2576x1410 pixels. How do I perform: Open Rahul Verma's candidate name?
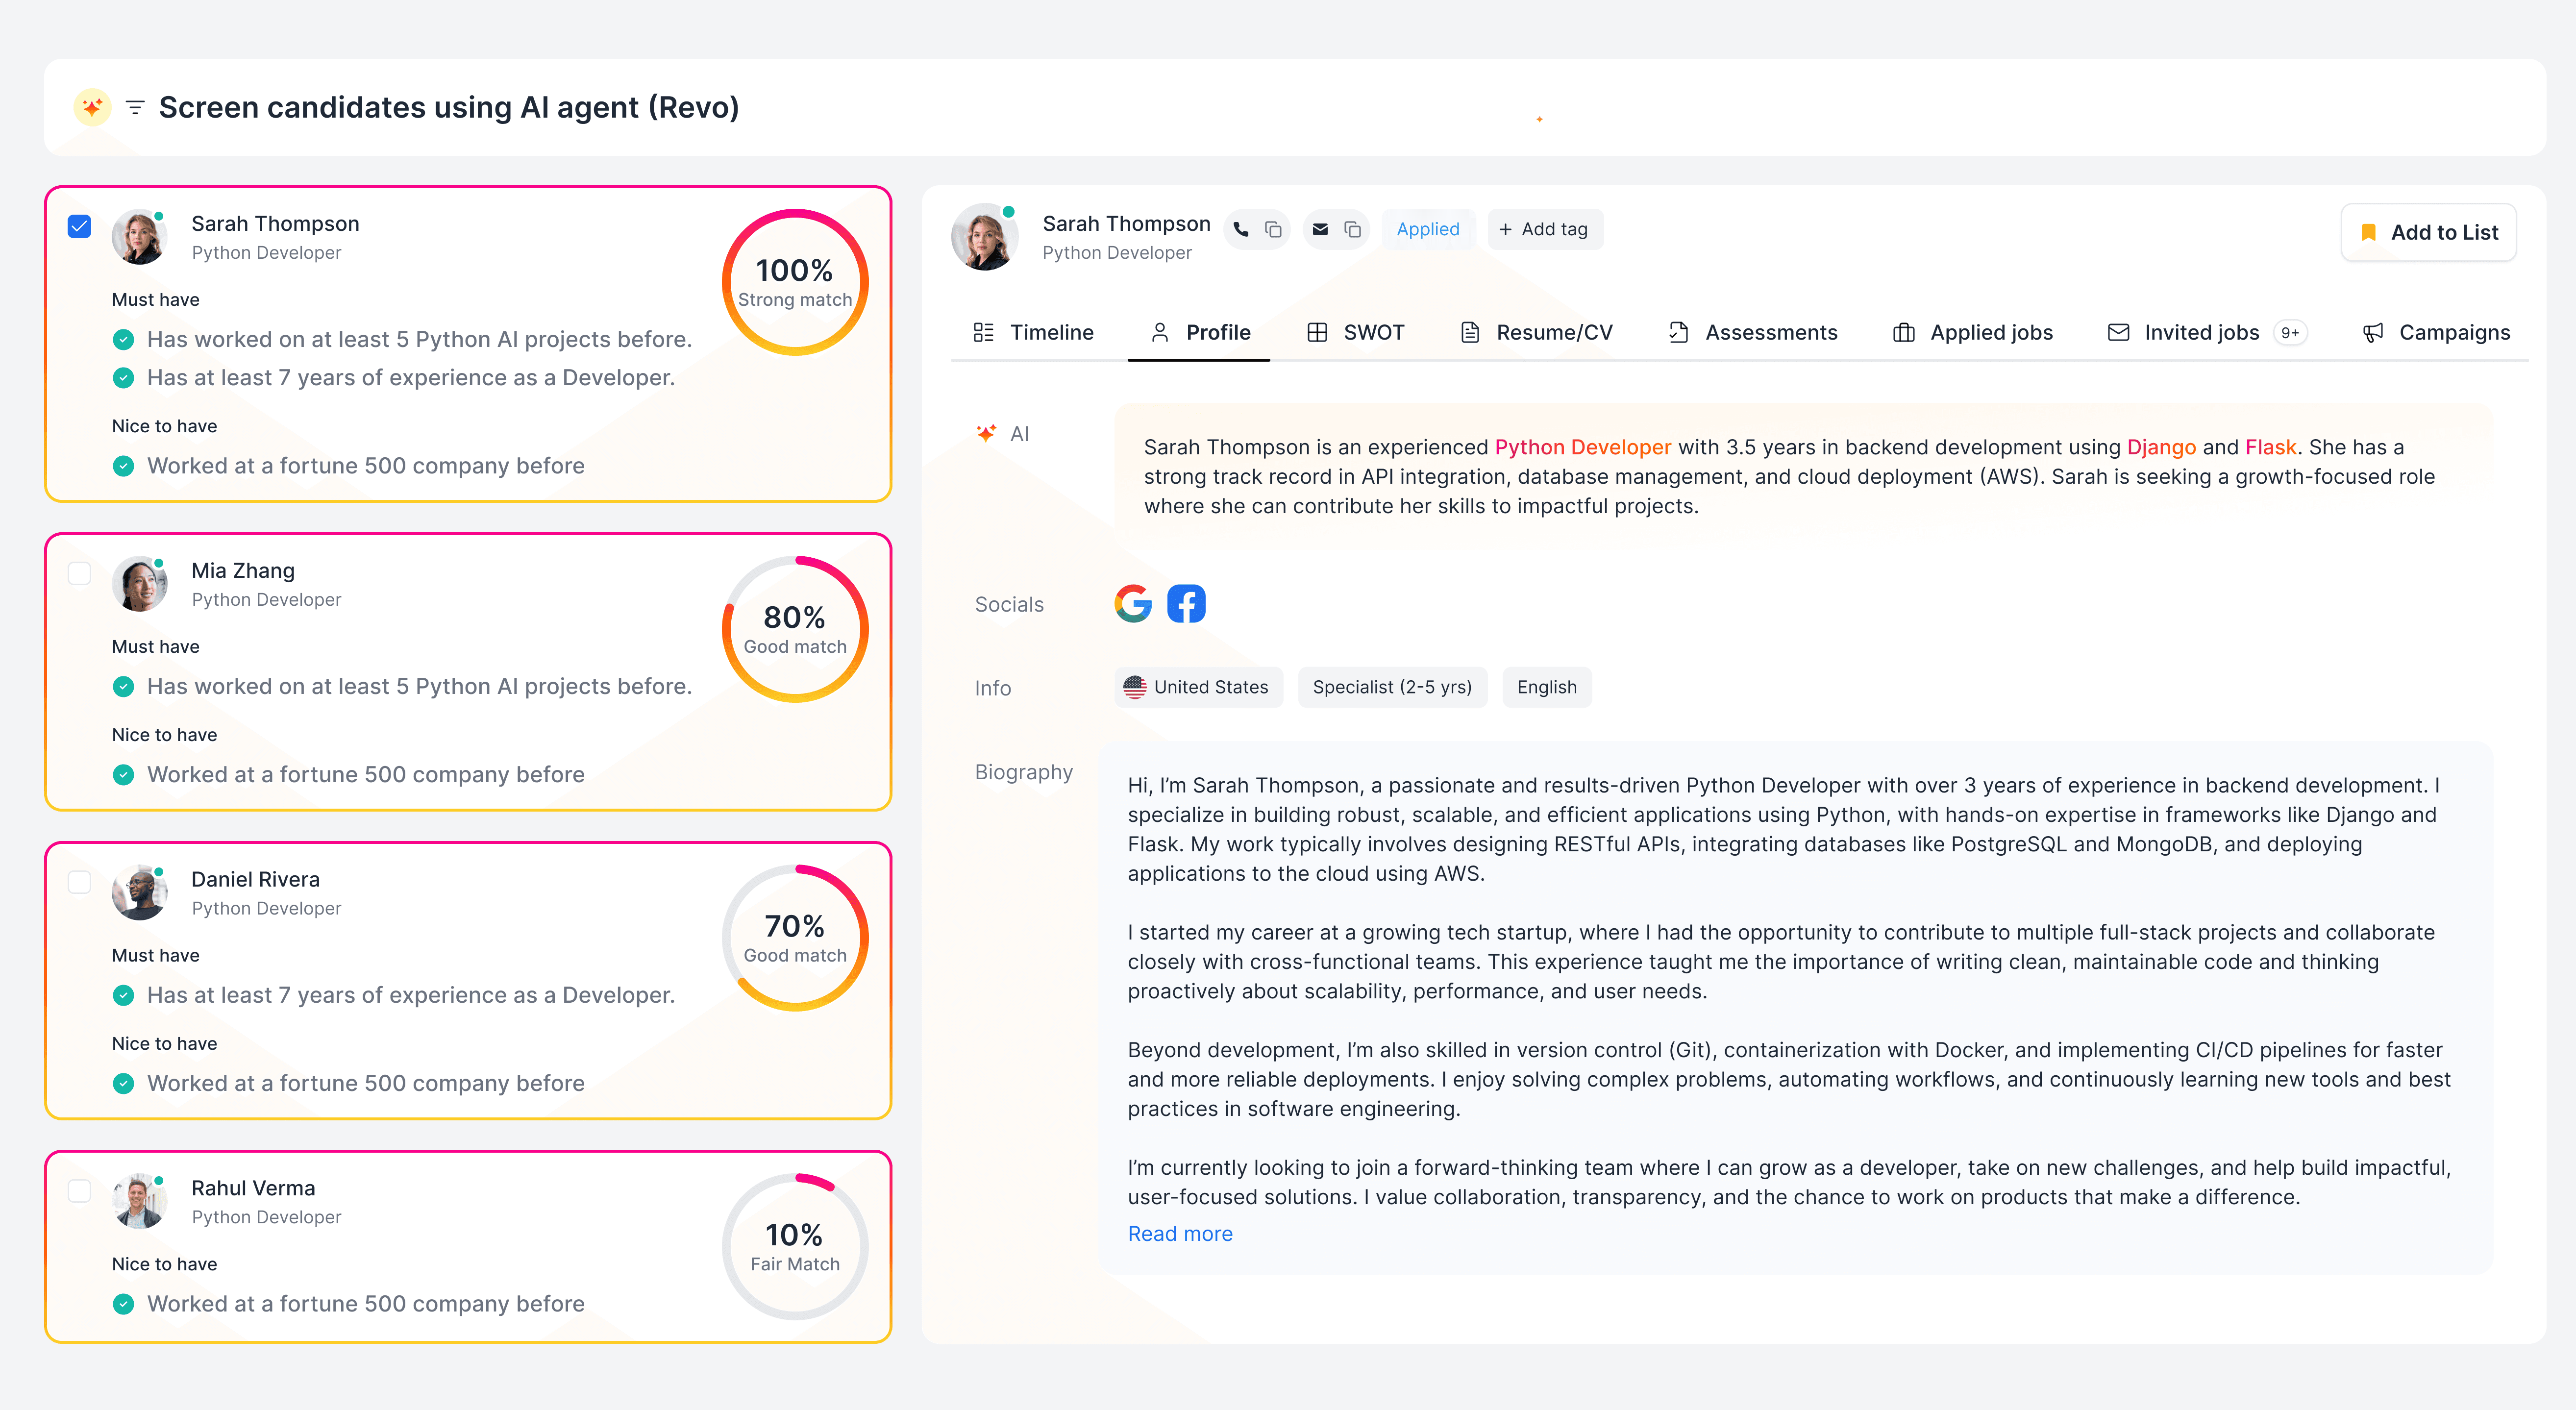coord(253,1189)
